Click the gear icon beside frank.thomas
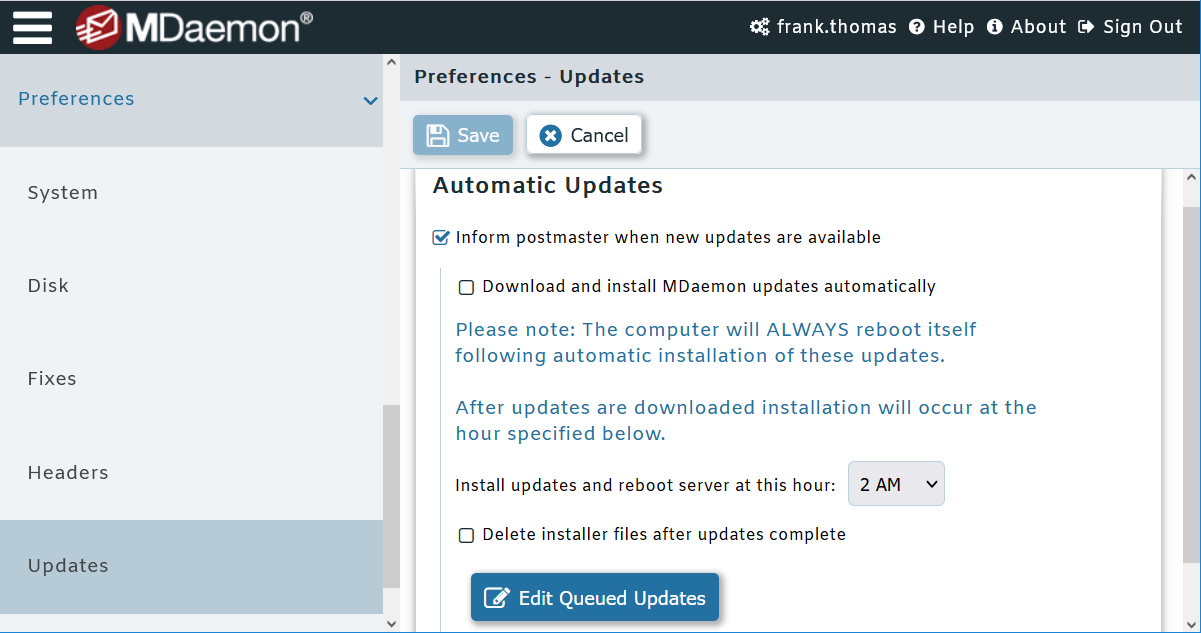The width and height of the screenshot is (1201, 633). coord(758,27)
